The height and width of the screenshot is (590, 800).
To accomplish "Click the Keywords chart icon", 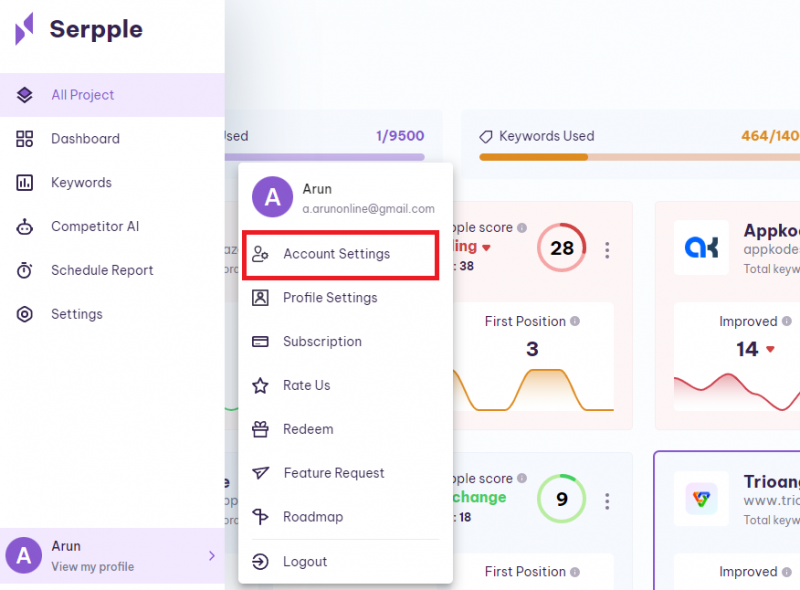I will point(25,183).
